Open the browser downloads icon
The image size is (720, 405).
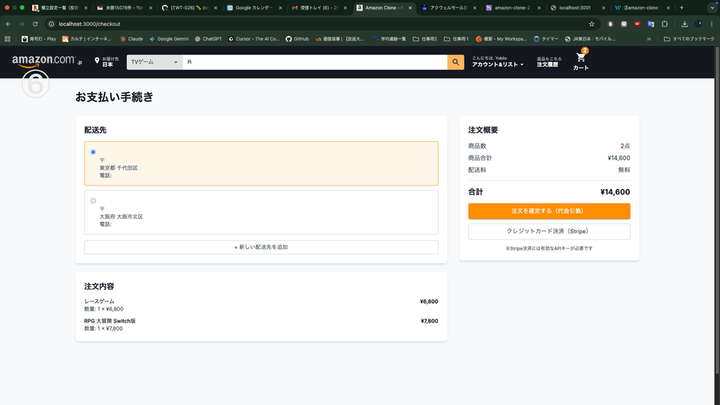pos(684,24)
